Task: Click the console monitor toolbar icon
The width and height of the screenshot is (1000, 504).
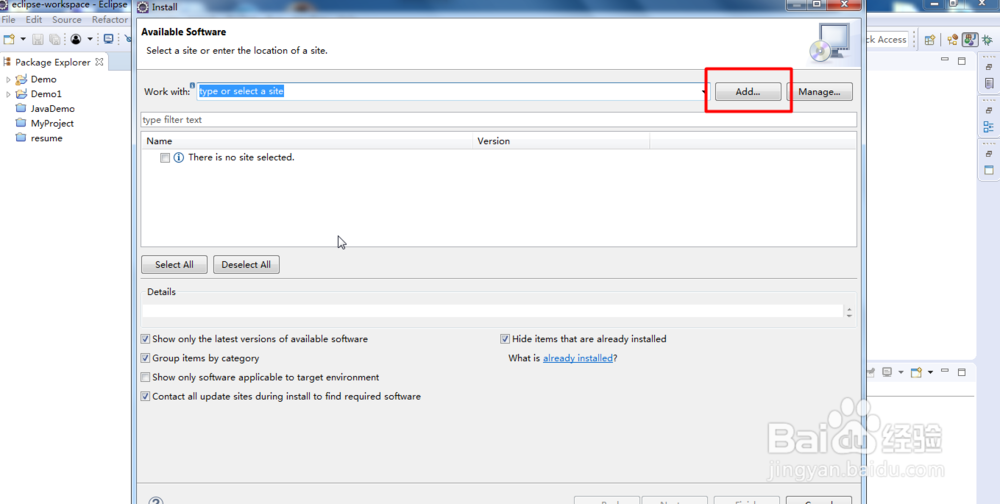Action: (x=108, y=39)
